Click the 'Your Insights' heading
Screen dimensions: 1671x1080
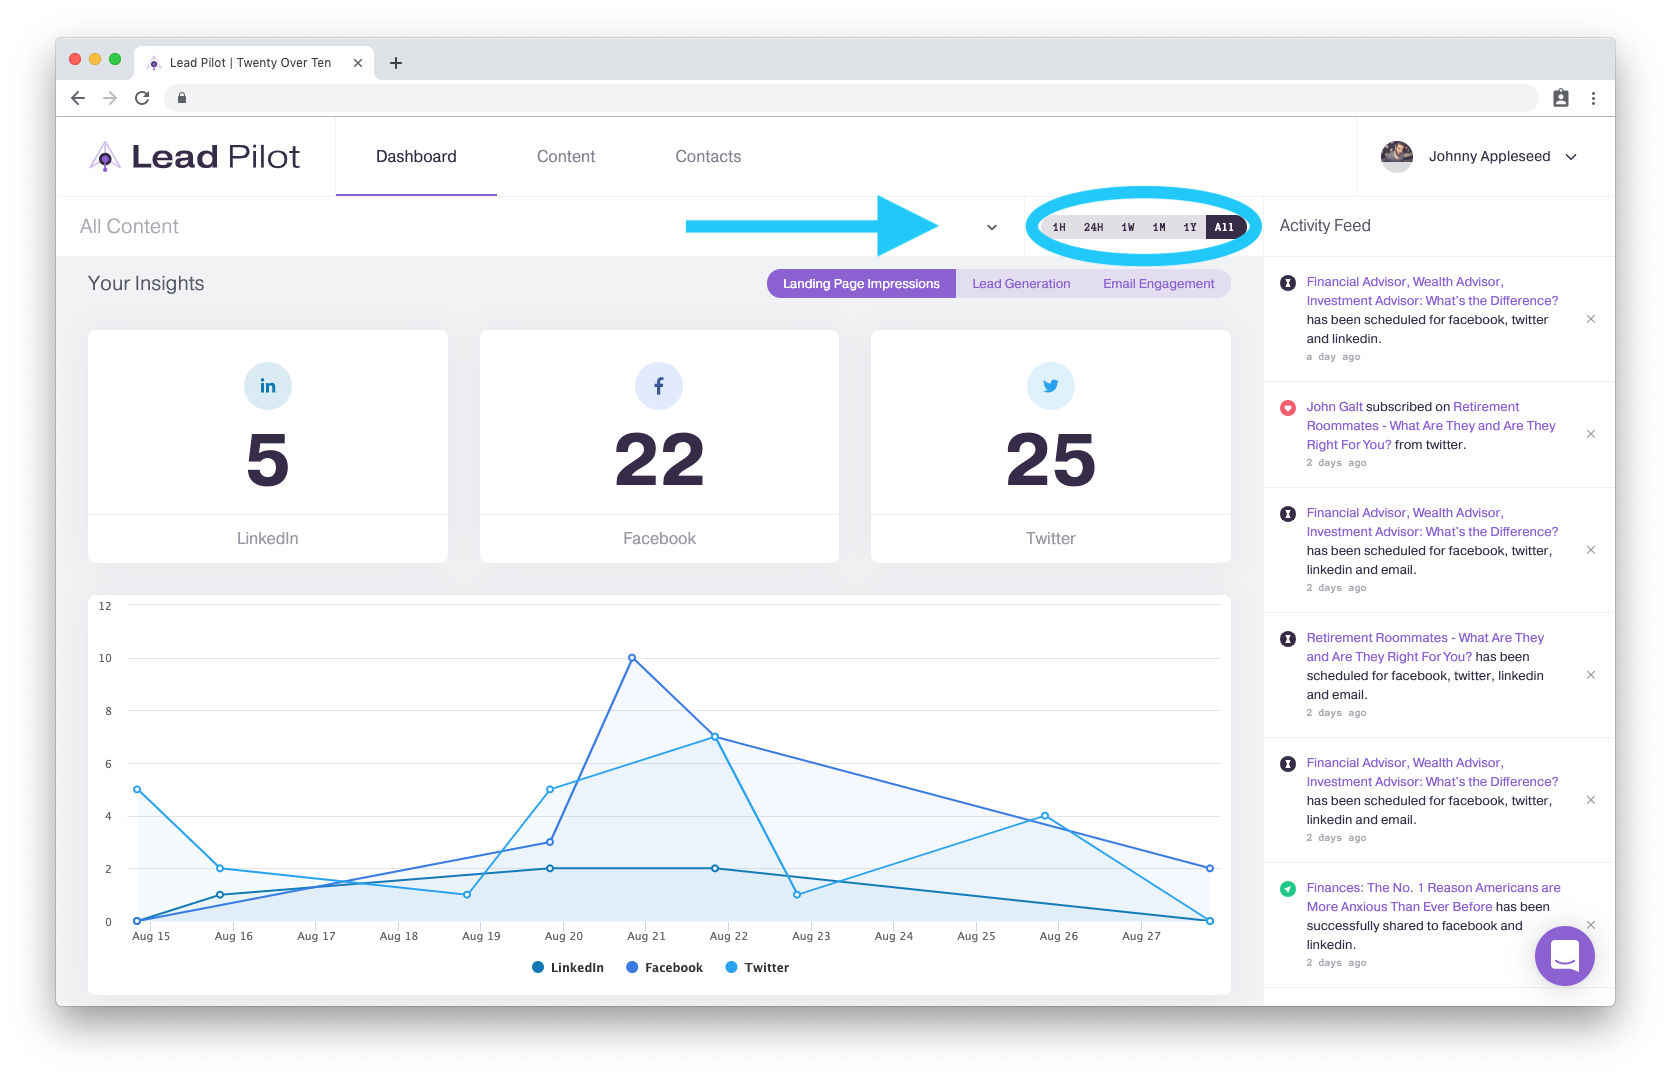[x=146, y=284]
